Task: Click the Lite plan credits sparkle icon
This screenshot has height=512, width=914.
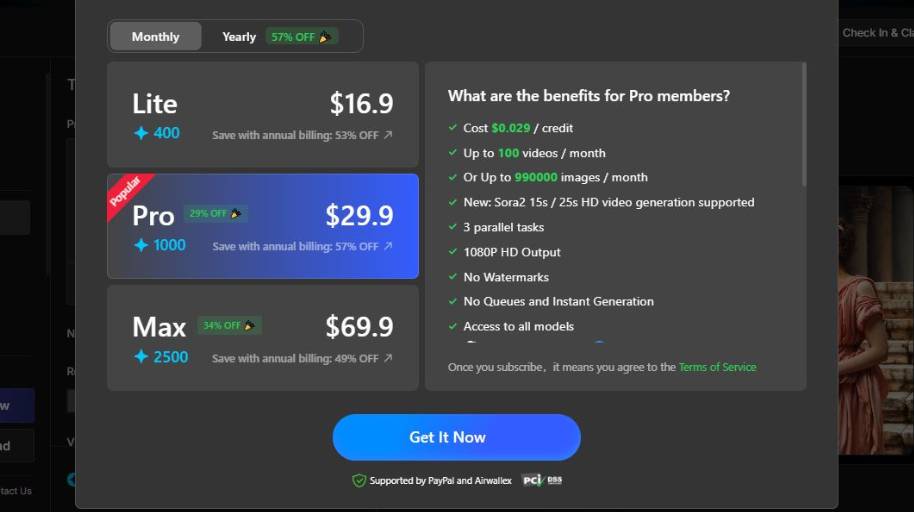Action: pos(141,133)
